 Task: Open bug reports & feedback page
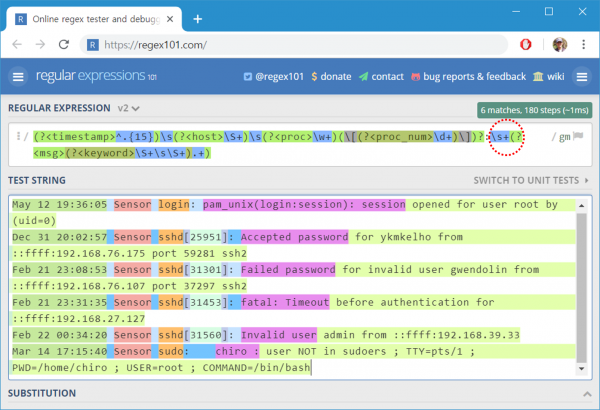click(x=468, y=77)
